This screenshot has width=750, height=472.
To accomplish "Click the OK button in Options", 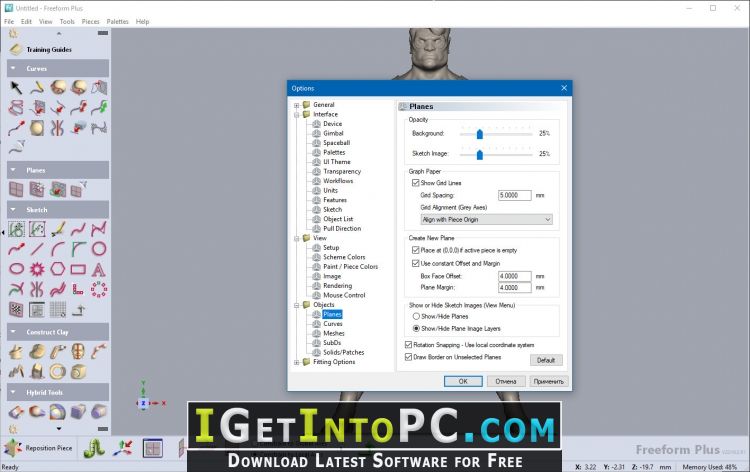I will coord(463,381).
